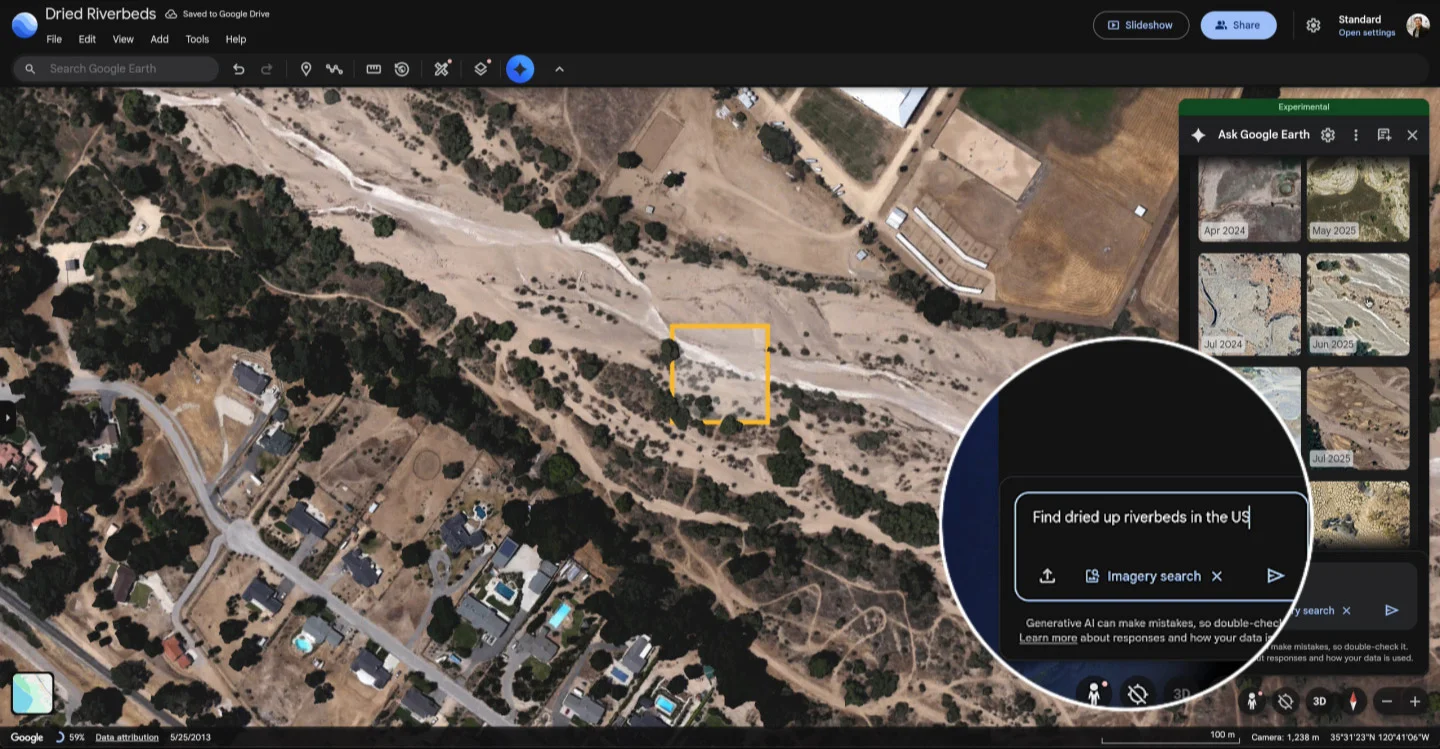Open the ruler measurement tool
Image resolution: width=1440 pixels, height=749 pixels.
pyautogui.click(x=373, y=68)
